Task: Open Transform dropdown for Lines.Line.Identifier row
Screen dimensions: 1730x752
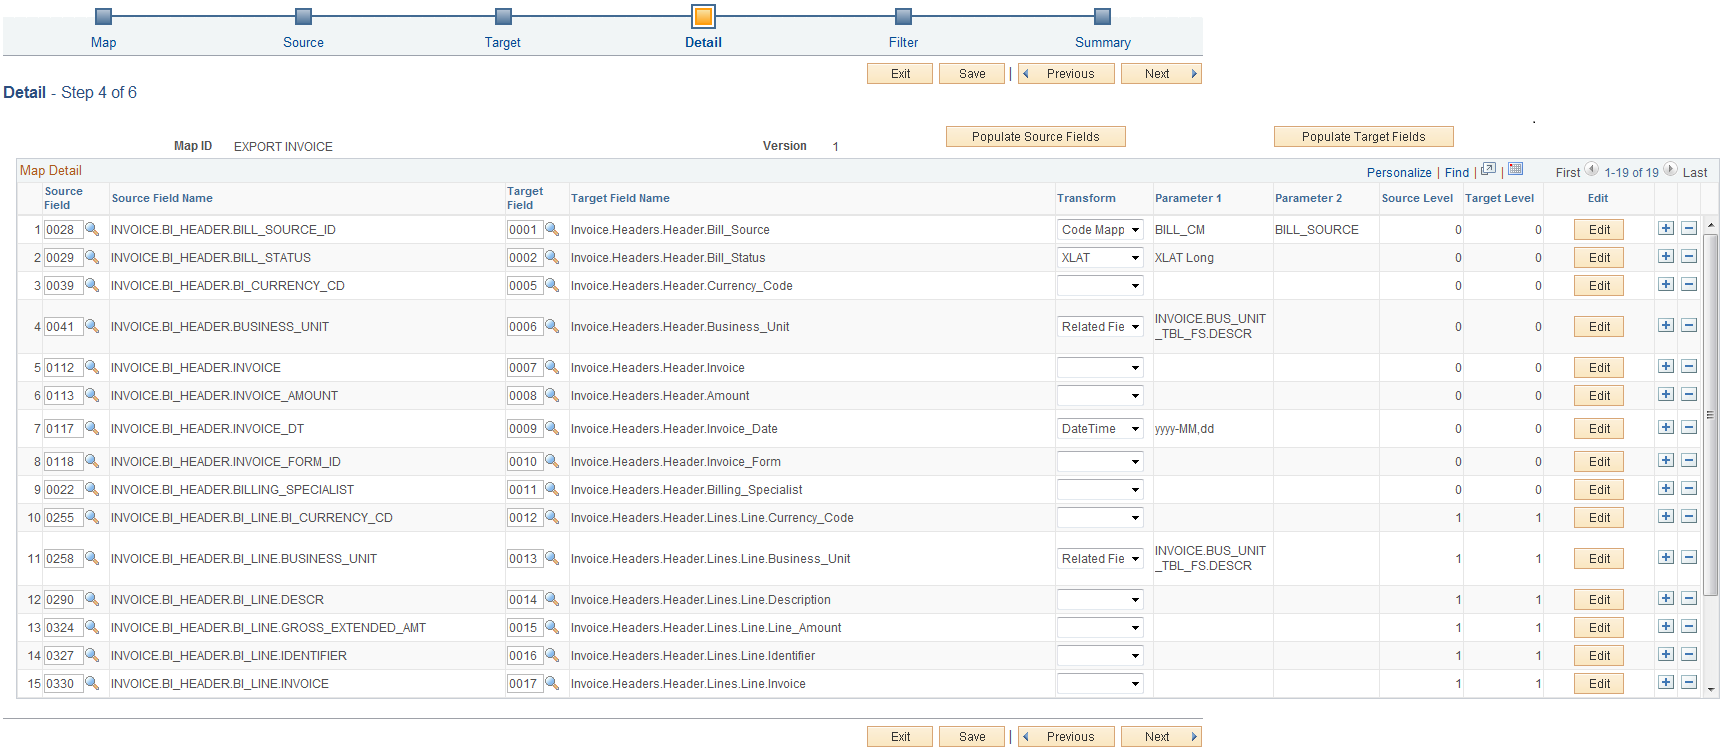Action: [x=1100, y=656]
